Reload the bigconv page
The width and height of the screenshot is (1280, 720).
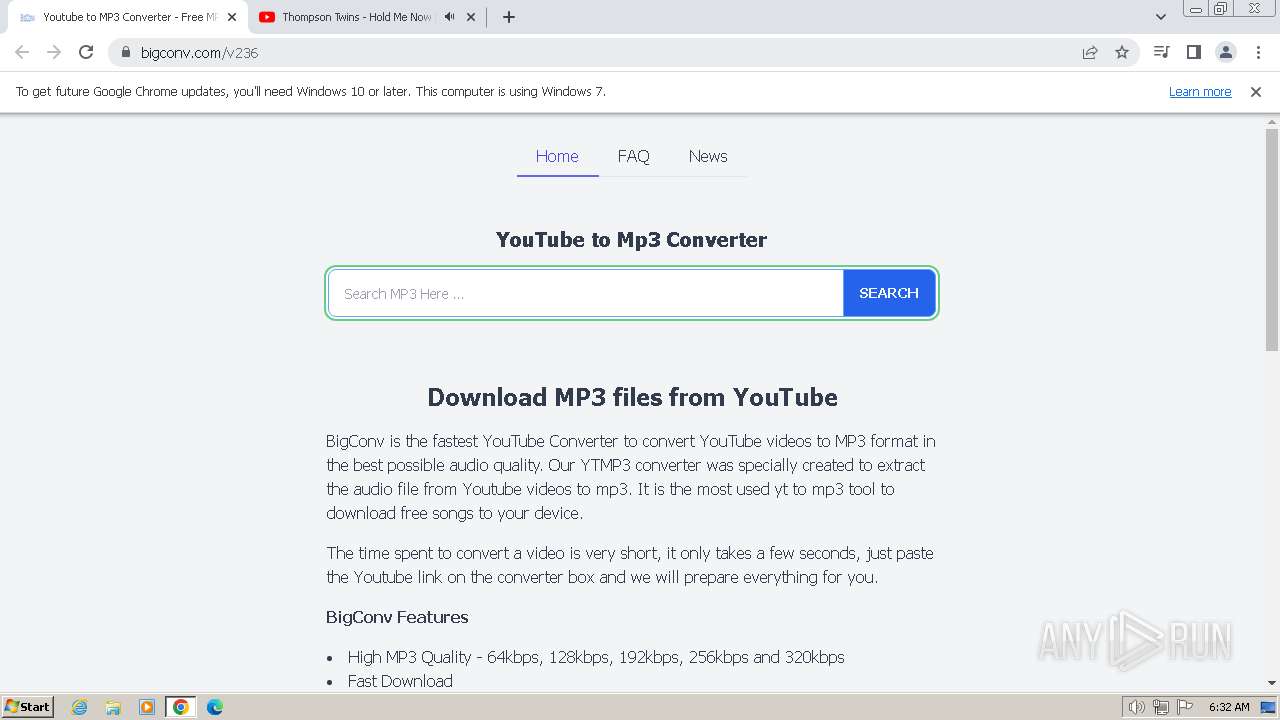click(86, 52)
